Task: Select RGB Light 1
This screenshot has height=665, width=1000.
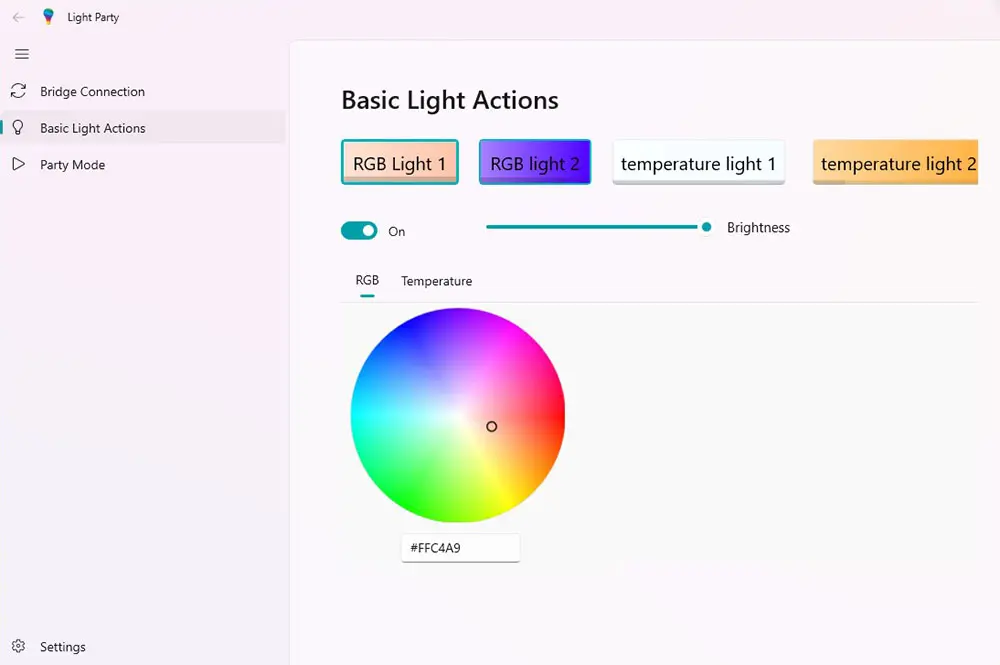Action: click(x=399, y=161)
